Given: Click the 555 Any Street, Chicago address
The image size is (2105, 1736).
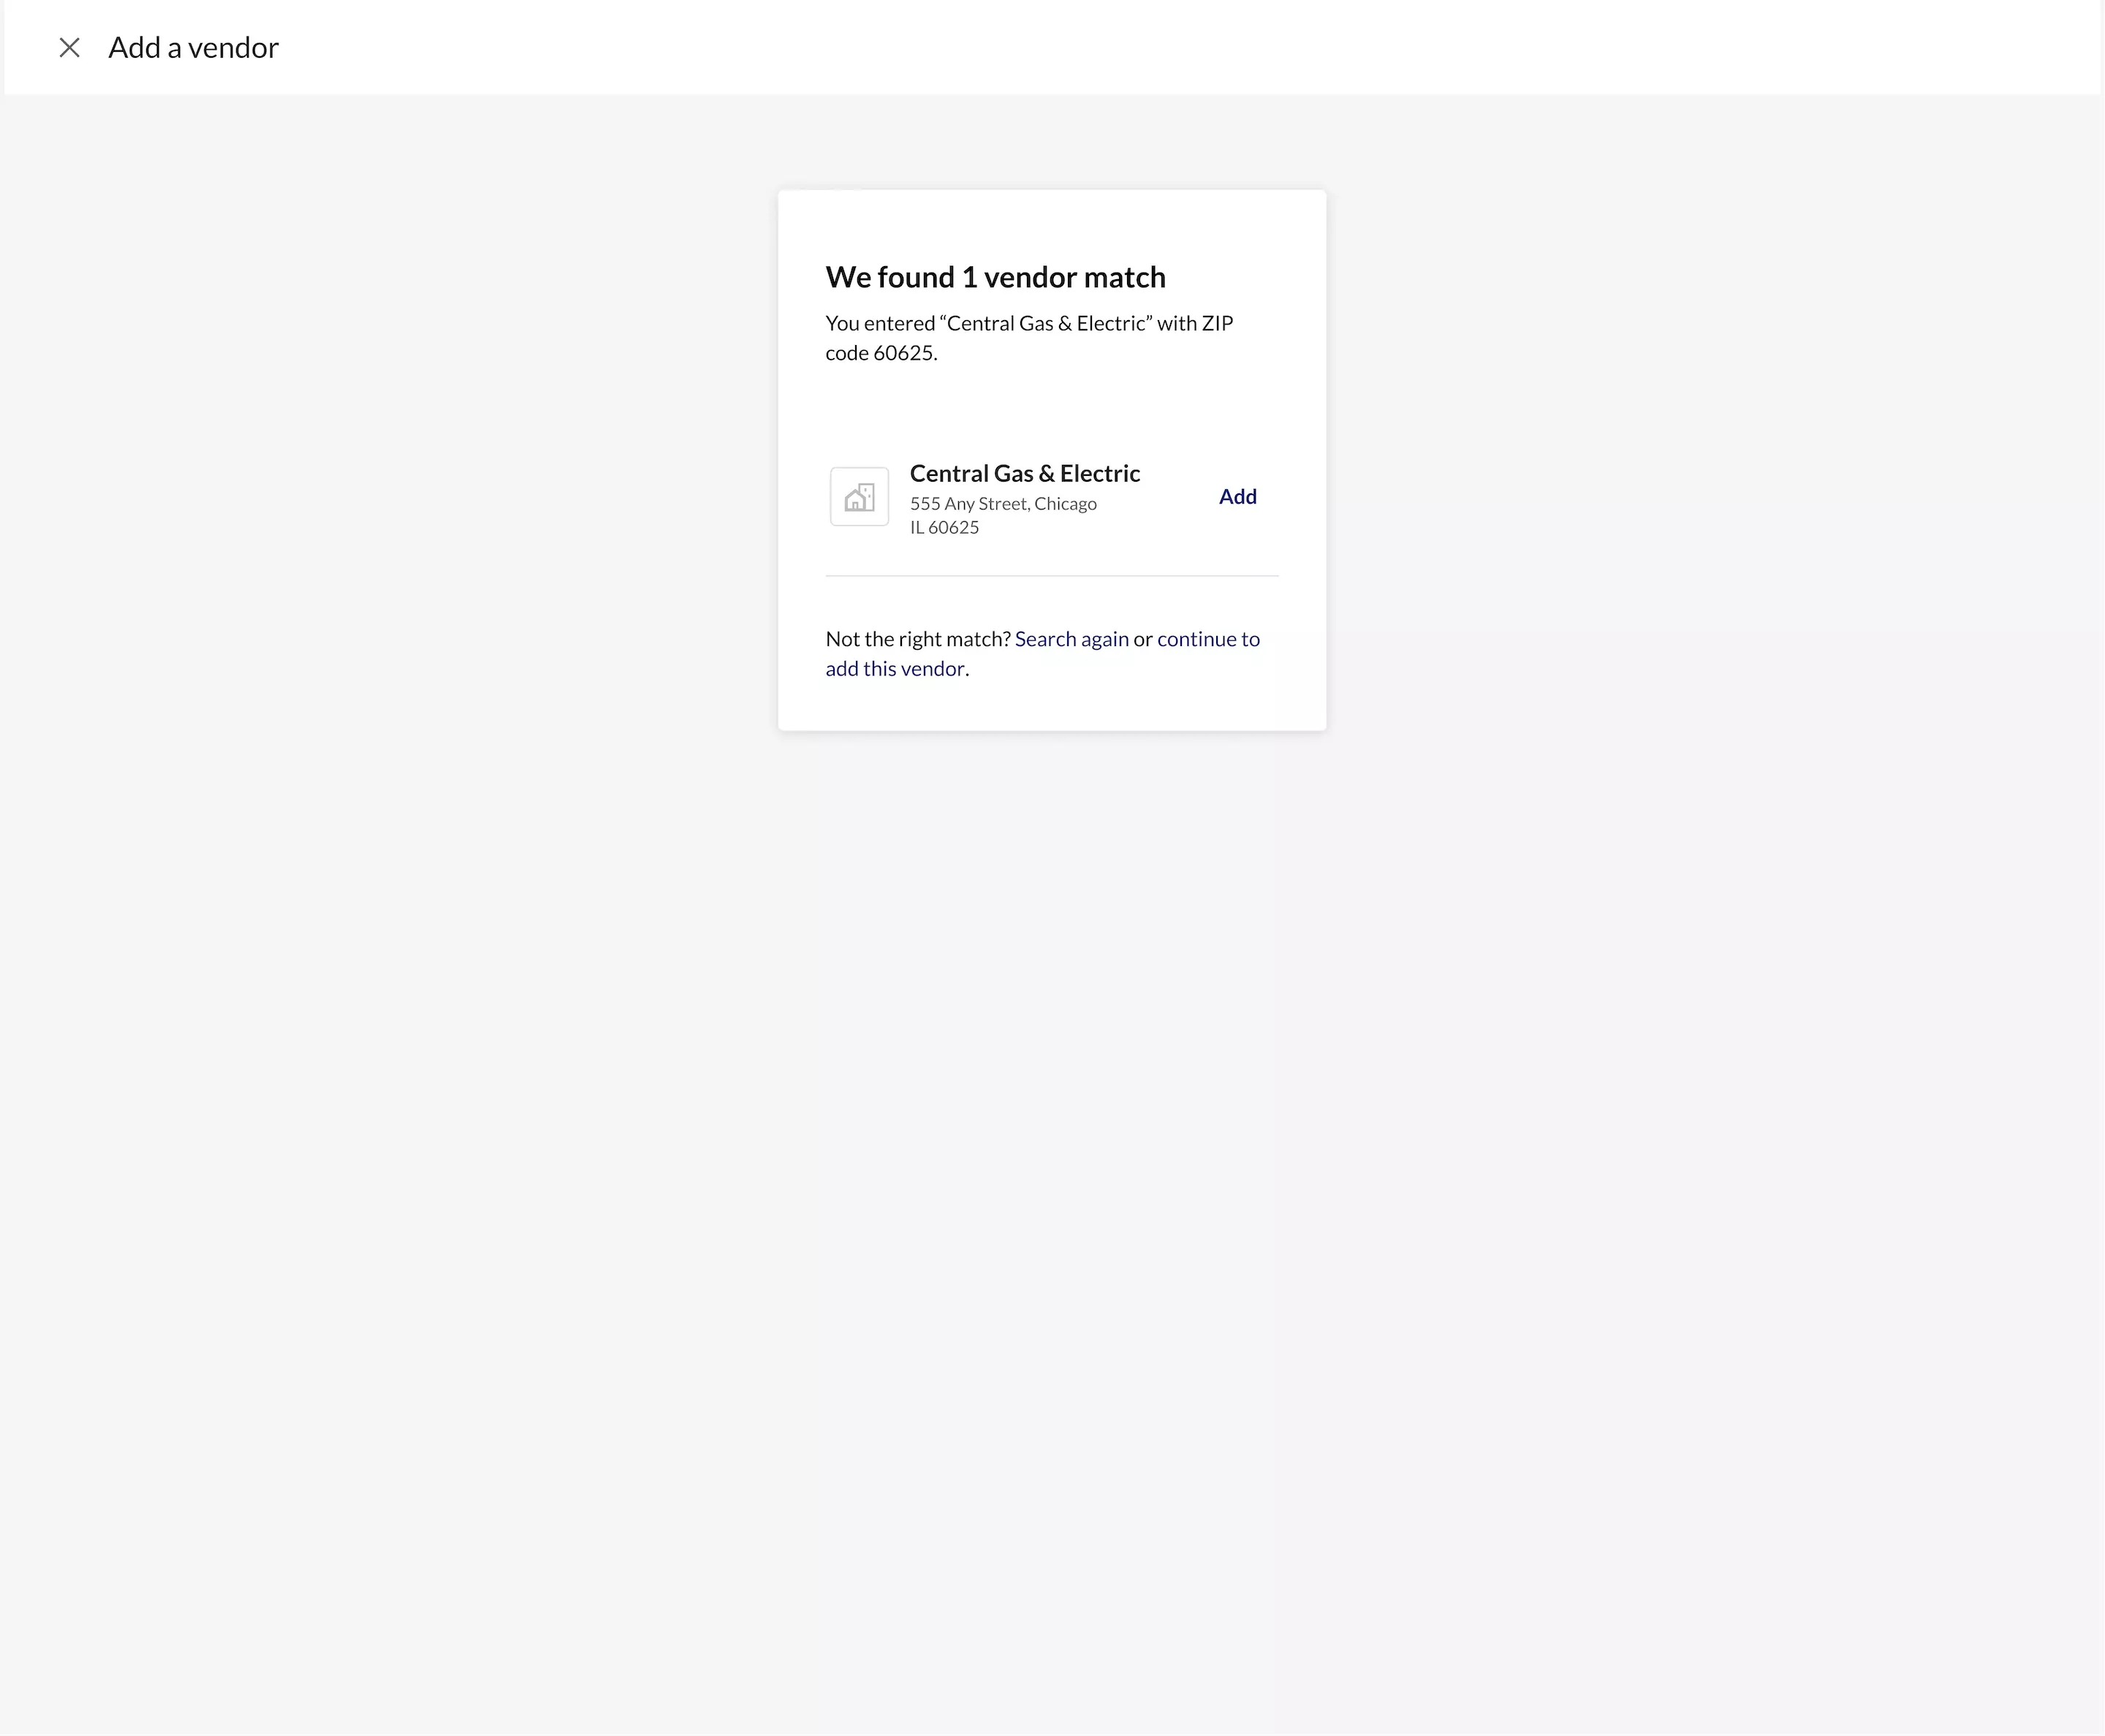Looking at the screenshot, I should click(1003, 504).
